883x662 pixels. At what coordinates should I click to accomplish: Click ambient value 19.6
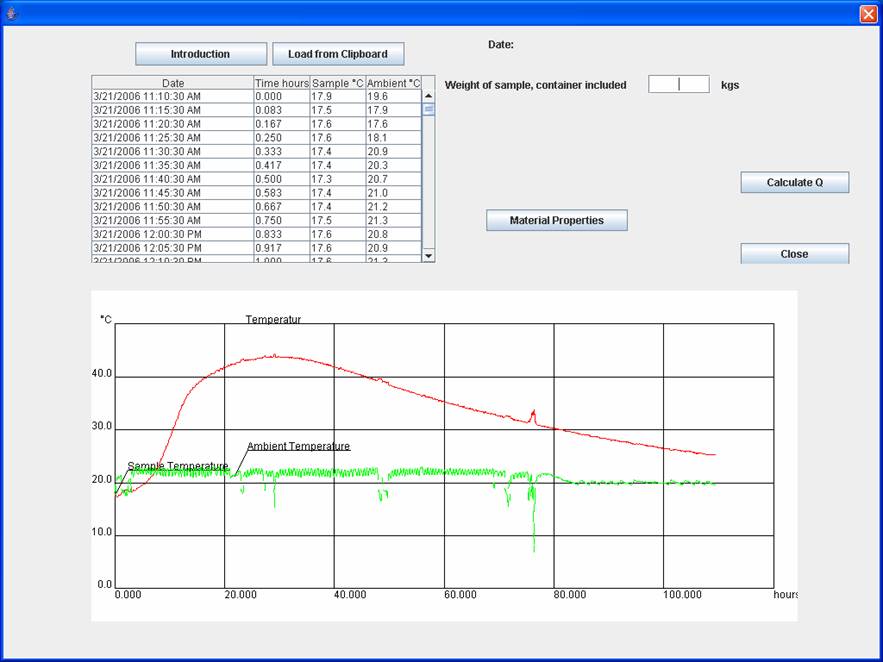[x=393, y=96]
